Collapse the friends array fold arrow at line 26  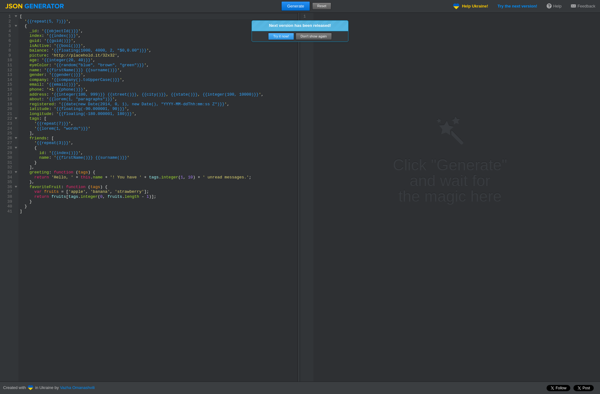coord(16,138)
